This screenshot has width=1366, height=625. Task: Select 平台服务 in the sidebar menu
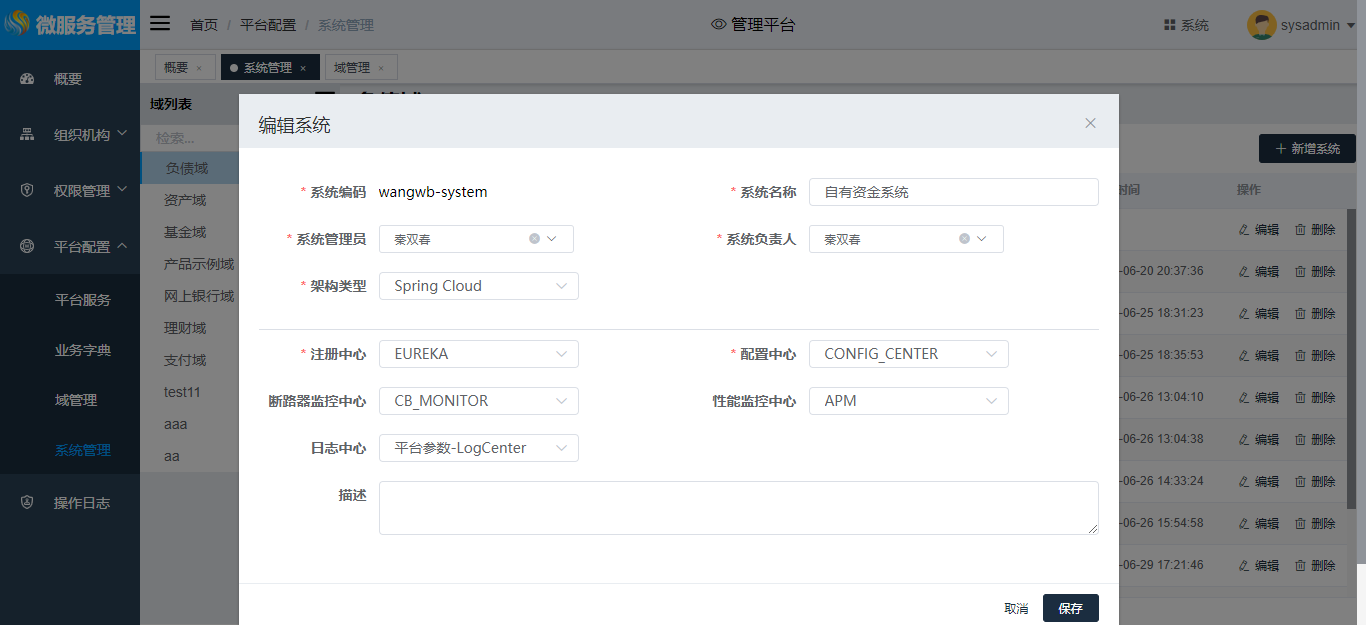[x=82, y=300]
